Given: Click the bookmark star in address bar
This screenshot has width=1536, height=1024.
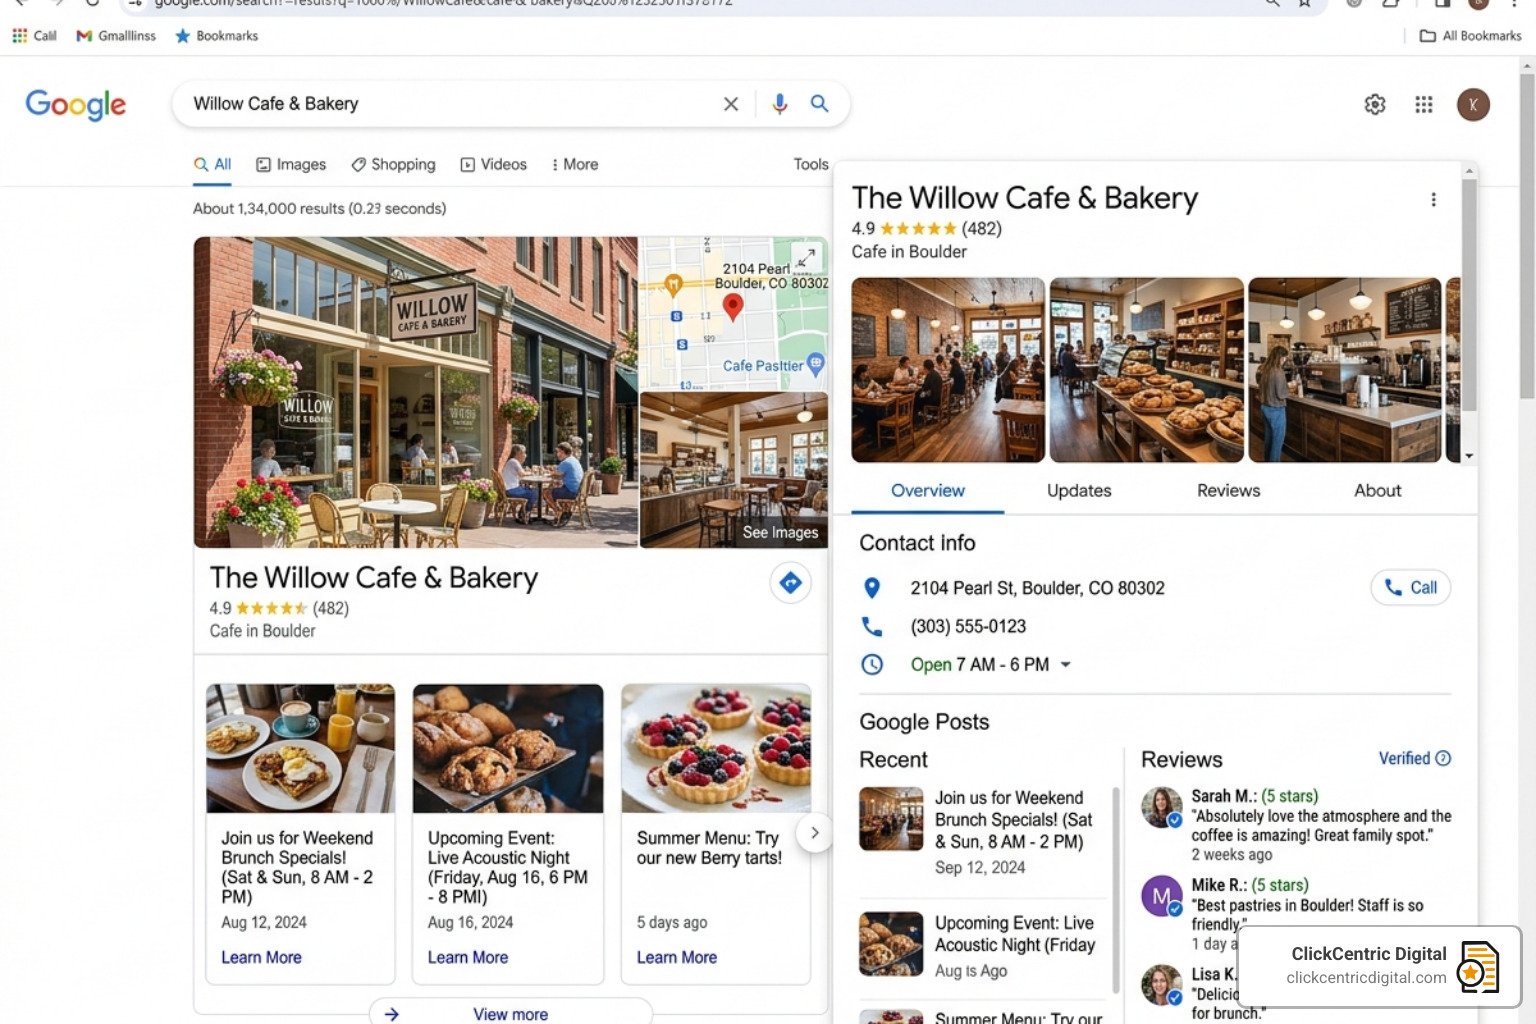Looking at the screenshot, I should tap(1305, 4).
